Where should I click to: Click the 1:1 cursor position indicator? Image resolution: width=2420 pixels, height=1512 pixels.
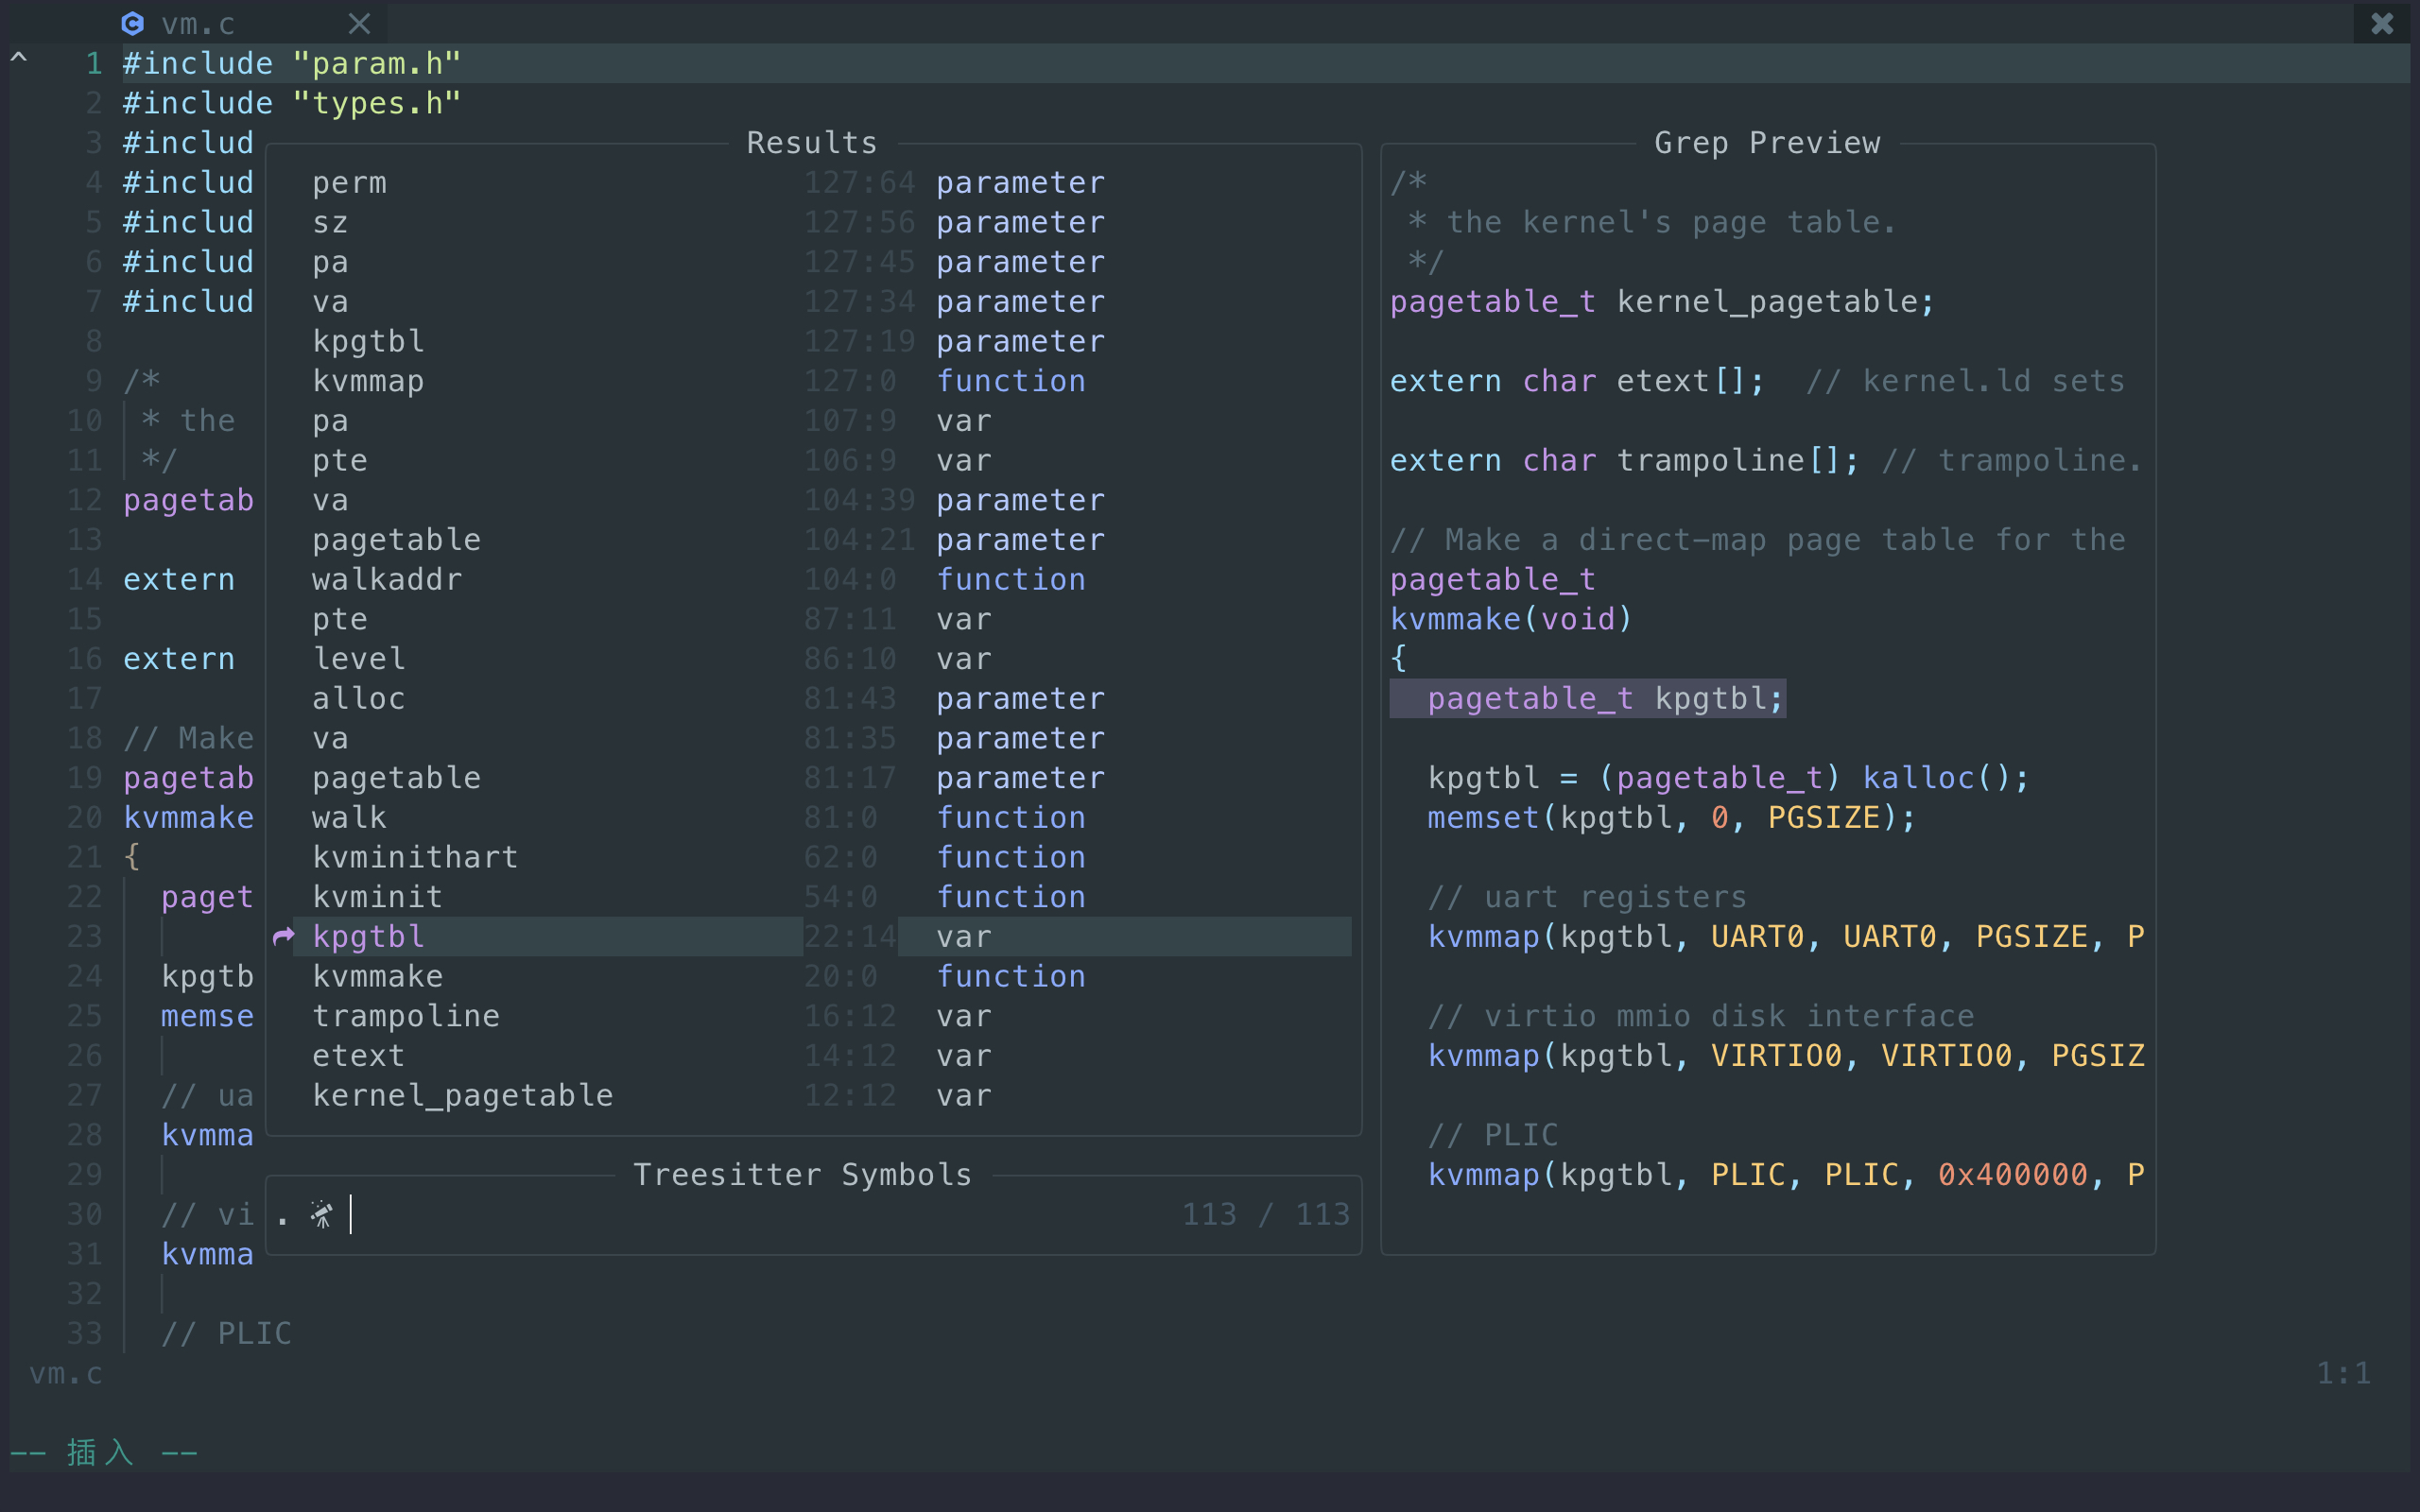[x=2344, y=1374]
